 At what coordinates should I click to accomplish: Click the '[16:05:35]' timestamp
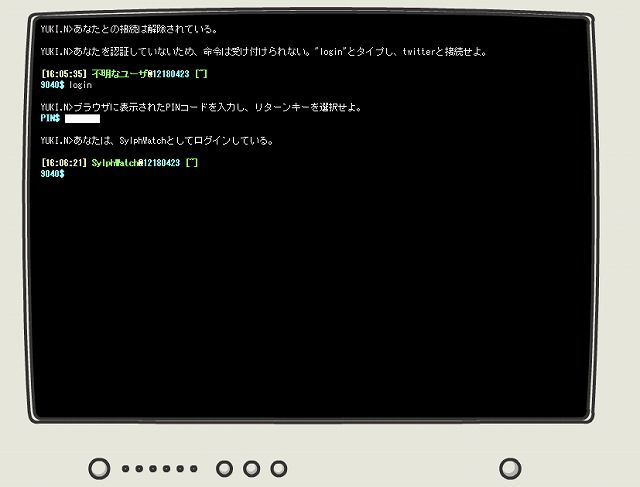[x=64, y=74]
